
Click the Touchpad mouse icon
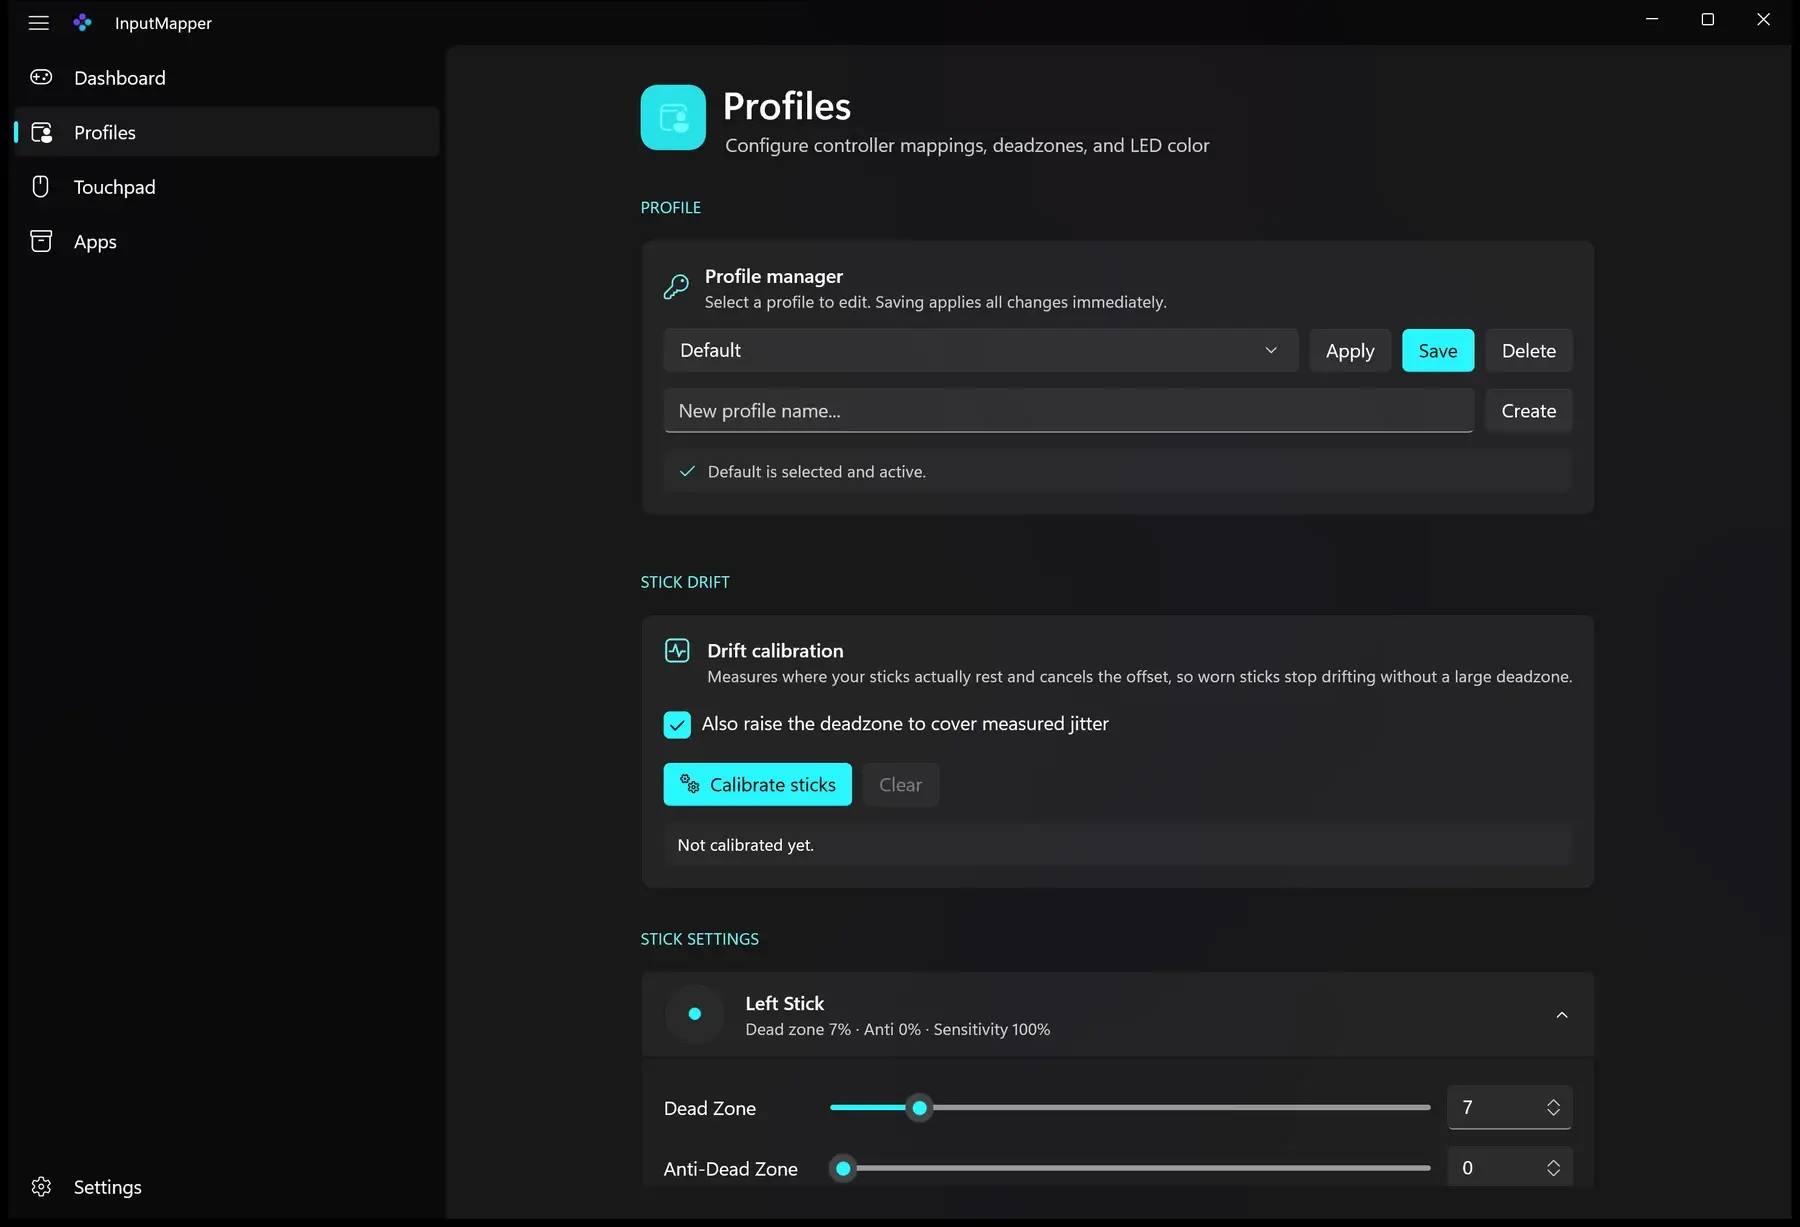pos(41,187)
